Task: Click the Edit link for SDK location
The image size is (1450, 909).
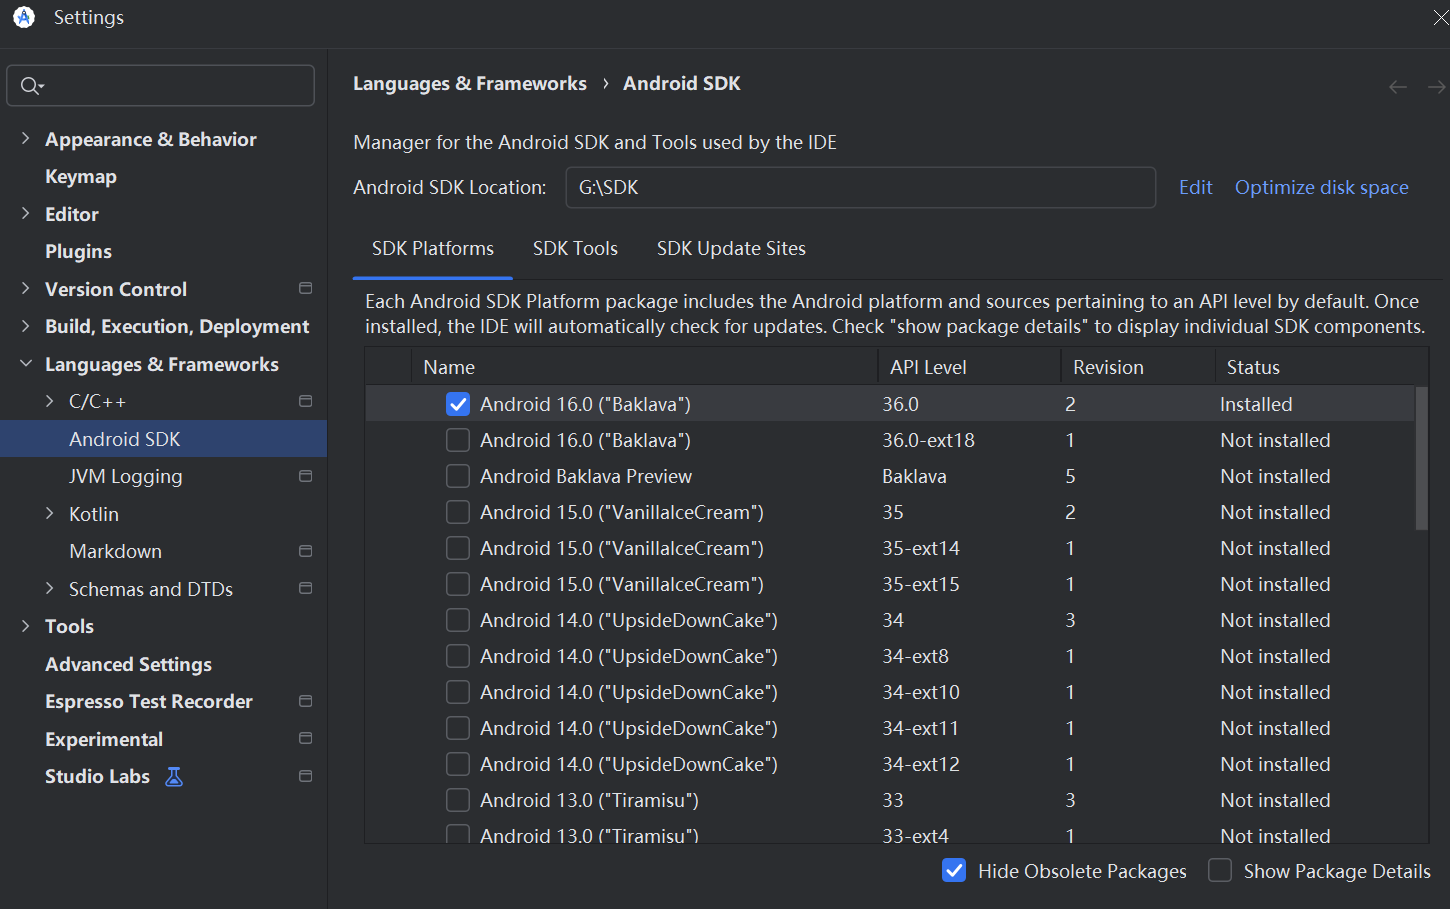Action: click(1195, 187)
